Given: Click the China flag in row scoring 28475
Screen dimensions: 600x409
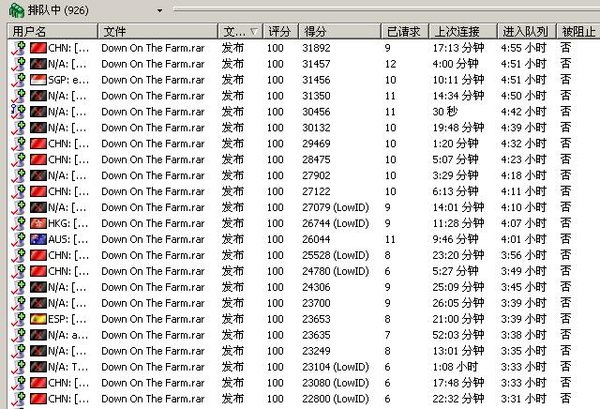Looking at the screenshot, I should click(x=38, y=160).
